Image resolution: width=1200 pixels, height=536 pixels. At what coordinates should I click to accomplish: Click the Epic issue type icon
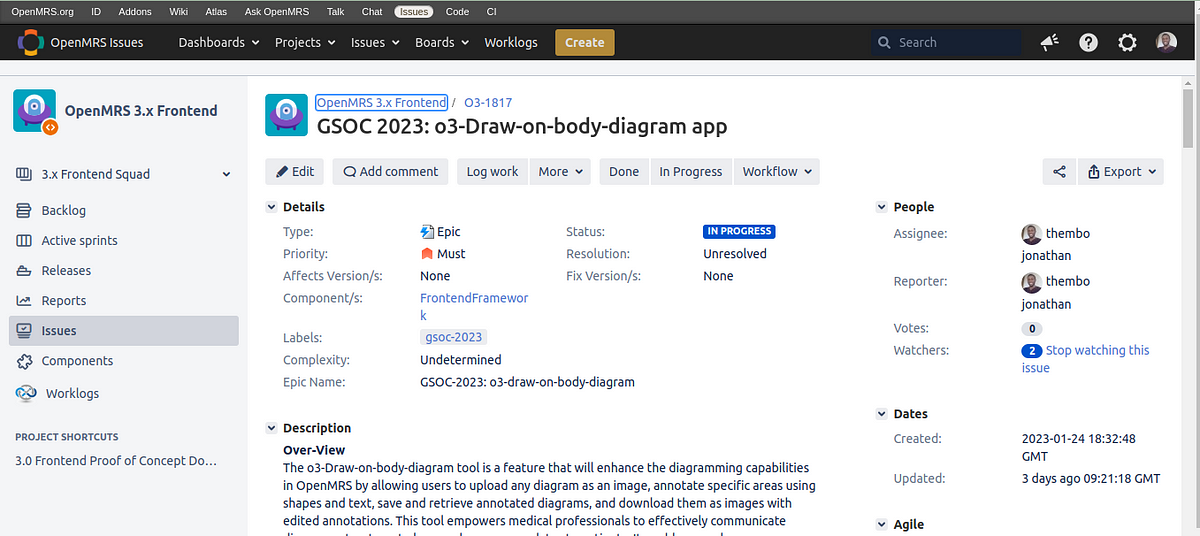[x=427, y=231]
